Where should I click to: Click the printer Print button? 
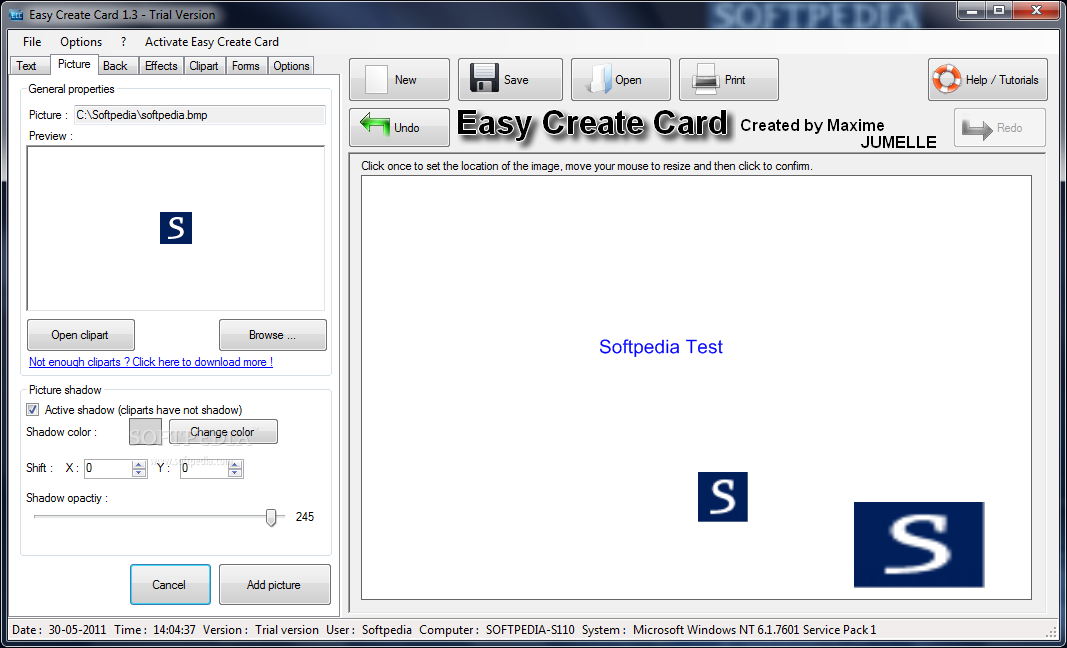(x=729, y=80)
